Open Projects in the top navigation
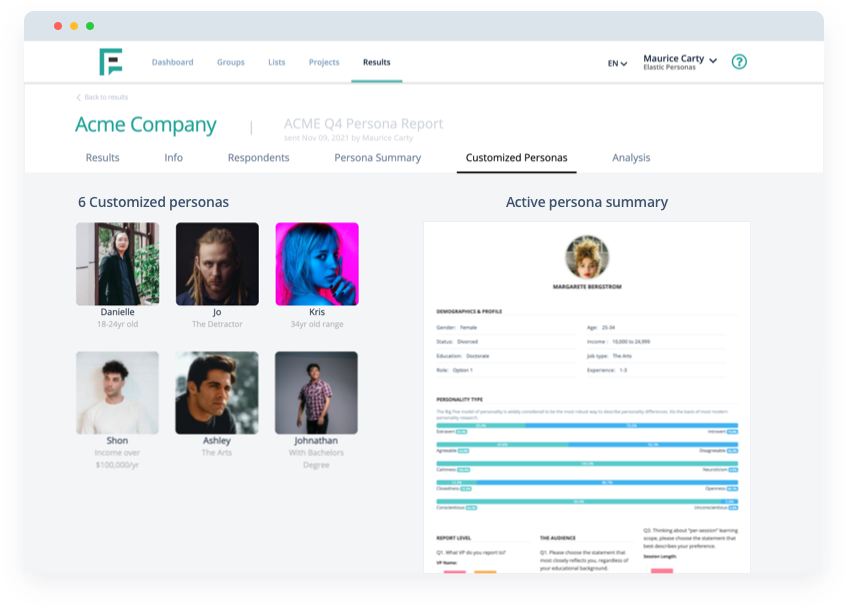The height and width of the screenshot is (607, 847). pos(324,62)
